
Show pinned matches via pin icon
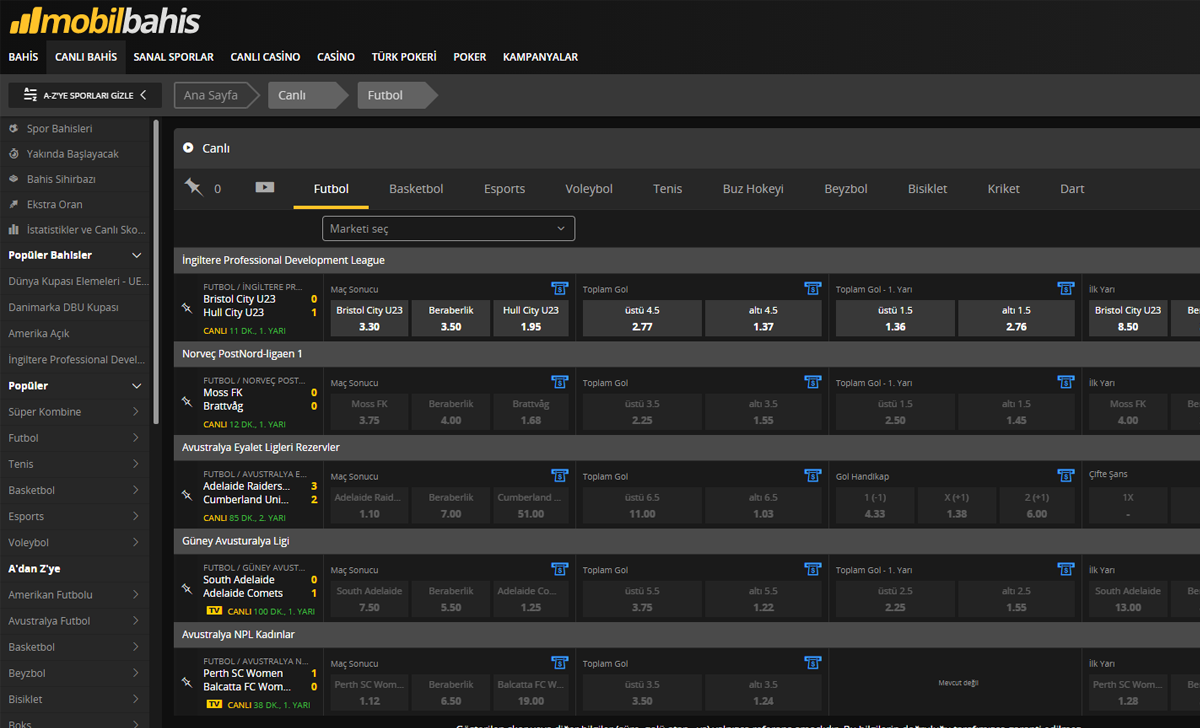tap(193, 187)
